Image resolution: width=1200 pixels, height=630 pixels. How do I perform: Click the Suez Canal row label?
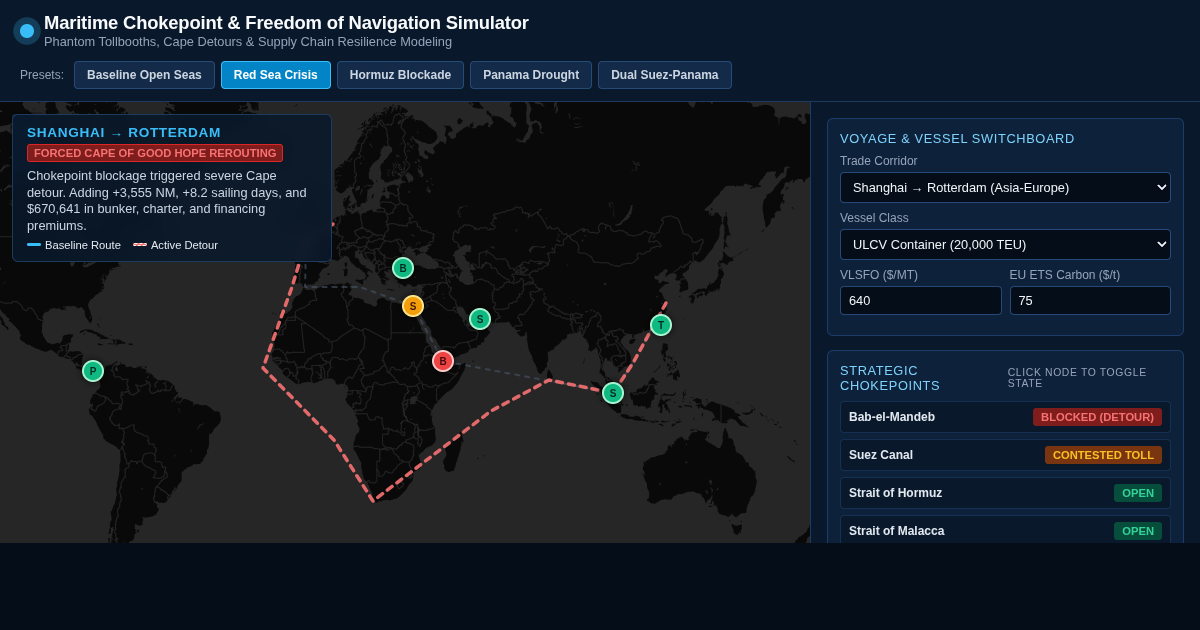click(x=881, y=455)
